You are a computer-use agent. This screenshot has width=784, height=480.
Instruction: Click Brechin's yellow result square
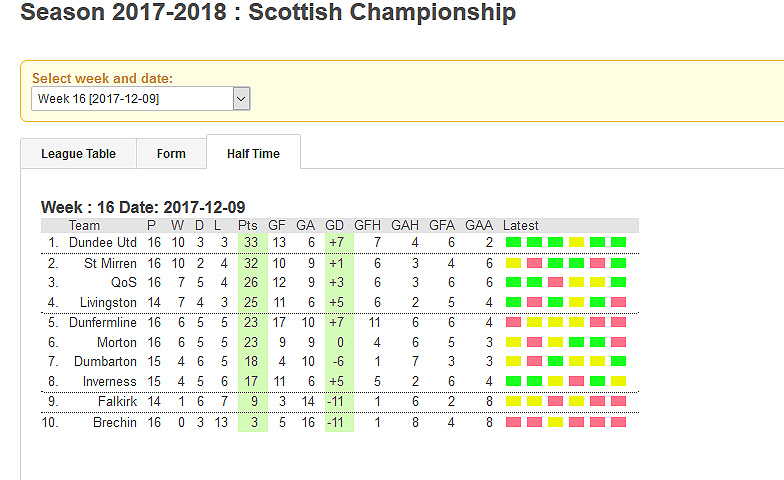(x=556, y=422)
